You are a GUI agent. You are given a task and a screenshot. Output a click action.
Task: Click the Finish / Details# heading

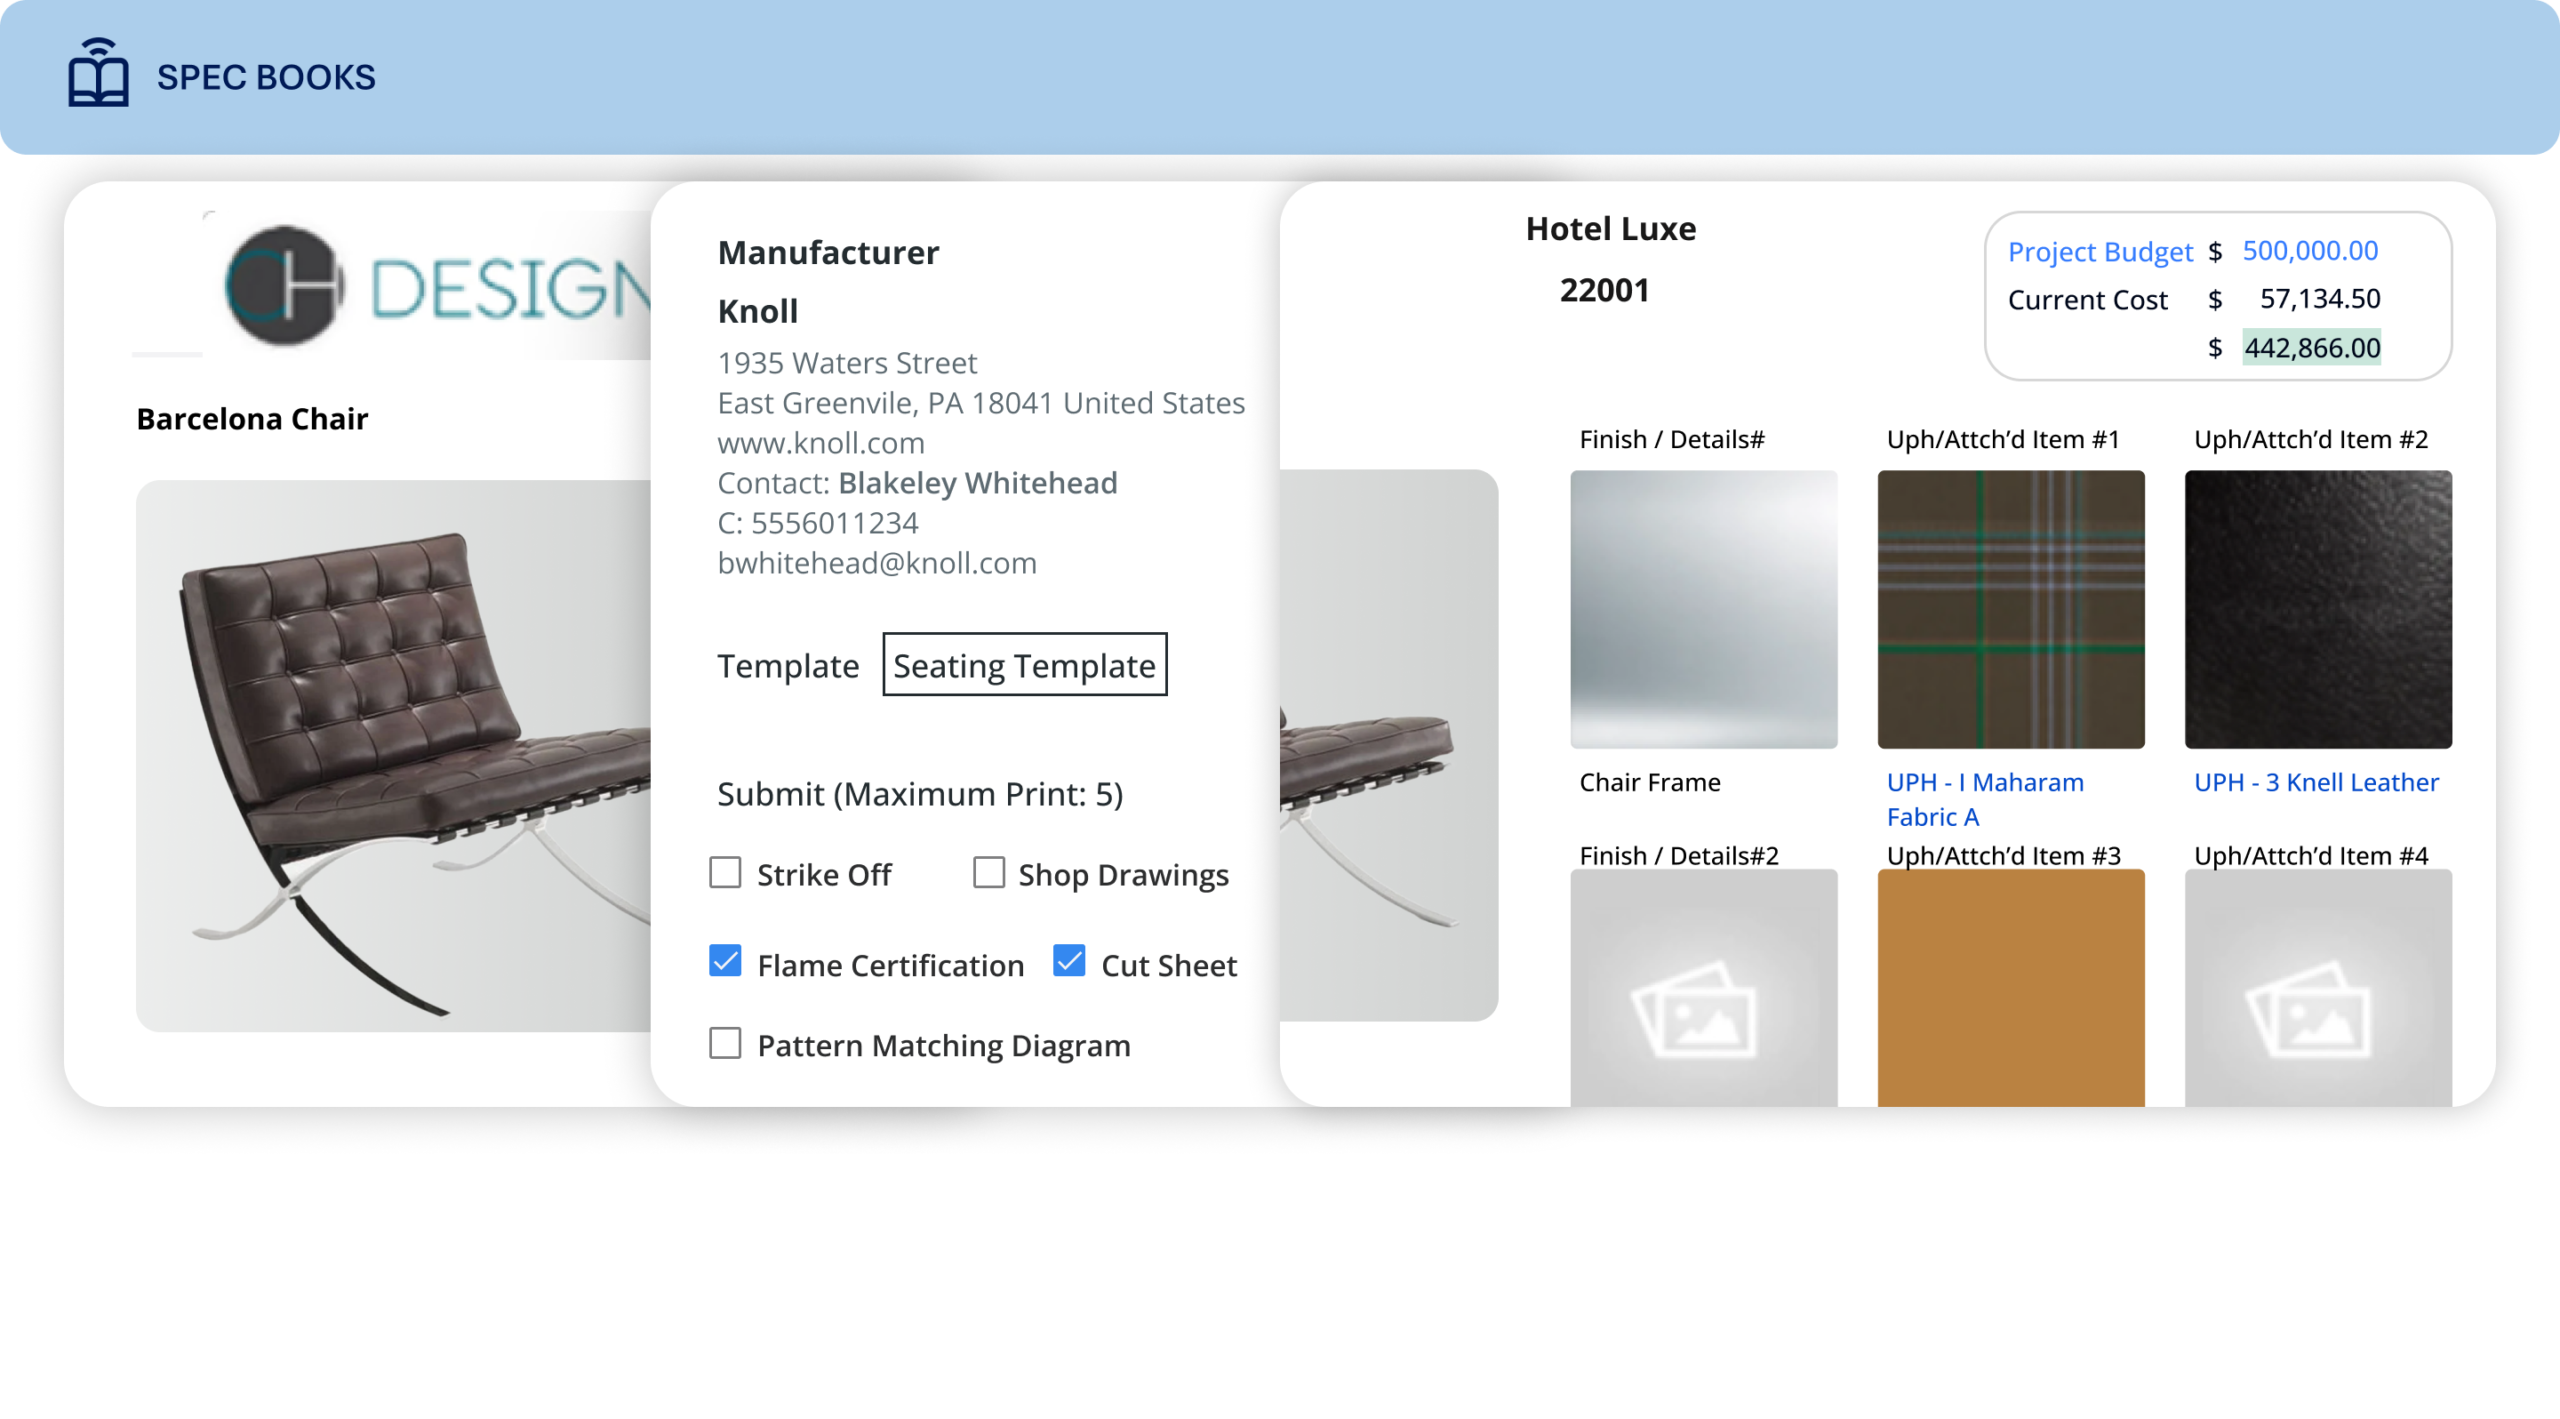1671,440
